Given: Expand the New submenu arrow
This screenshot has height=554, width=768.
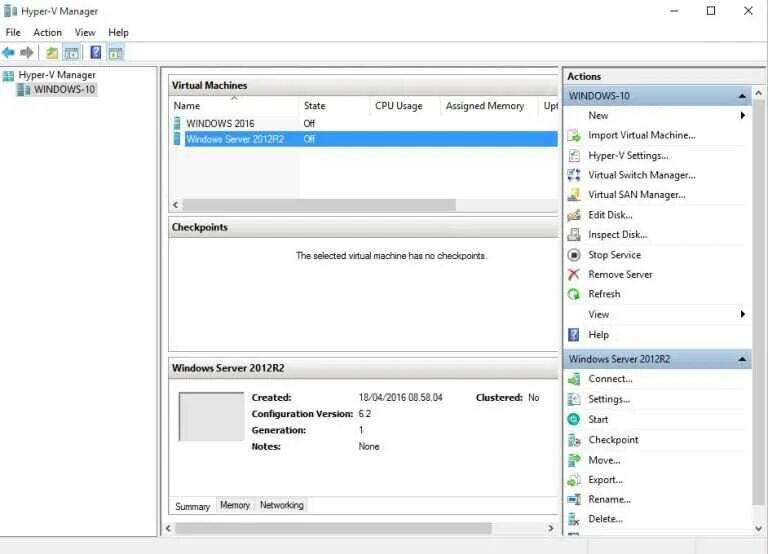Looking at the screenshot, I should click(743, 116).
